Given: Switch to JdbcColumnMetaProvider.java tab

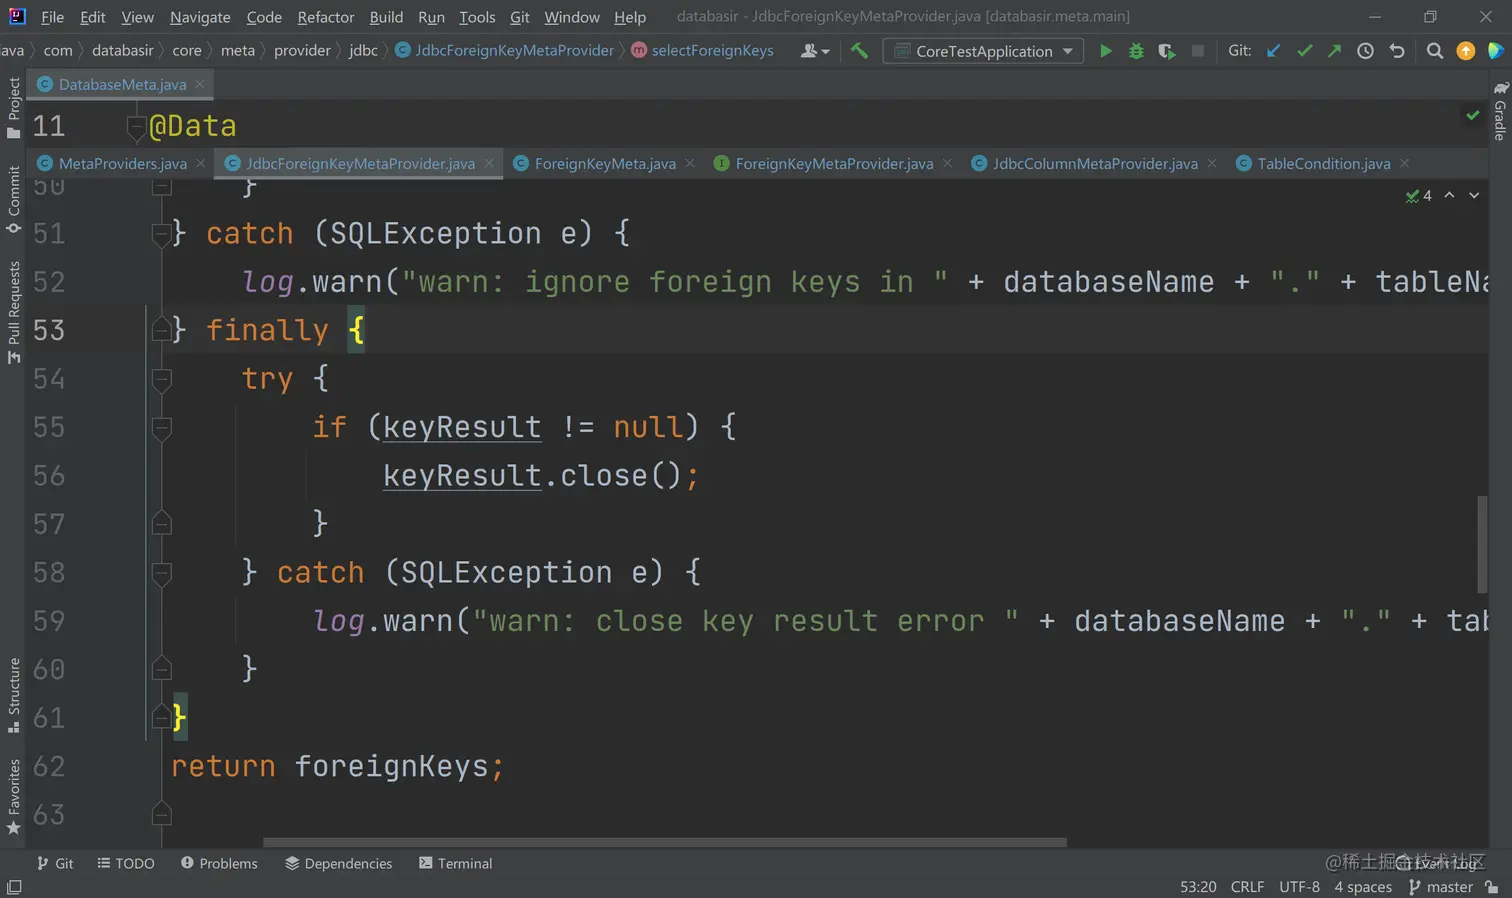Looking at the screenshot, I should [1095, 163].
